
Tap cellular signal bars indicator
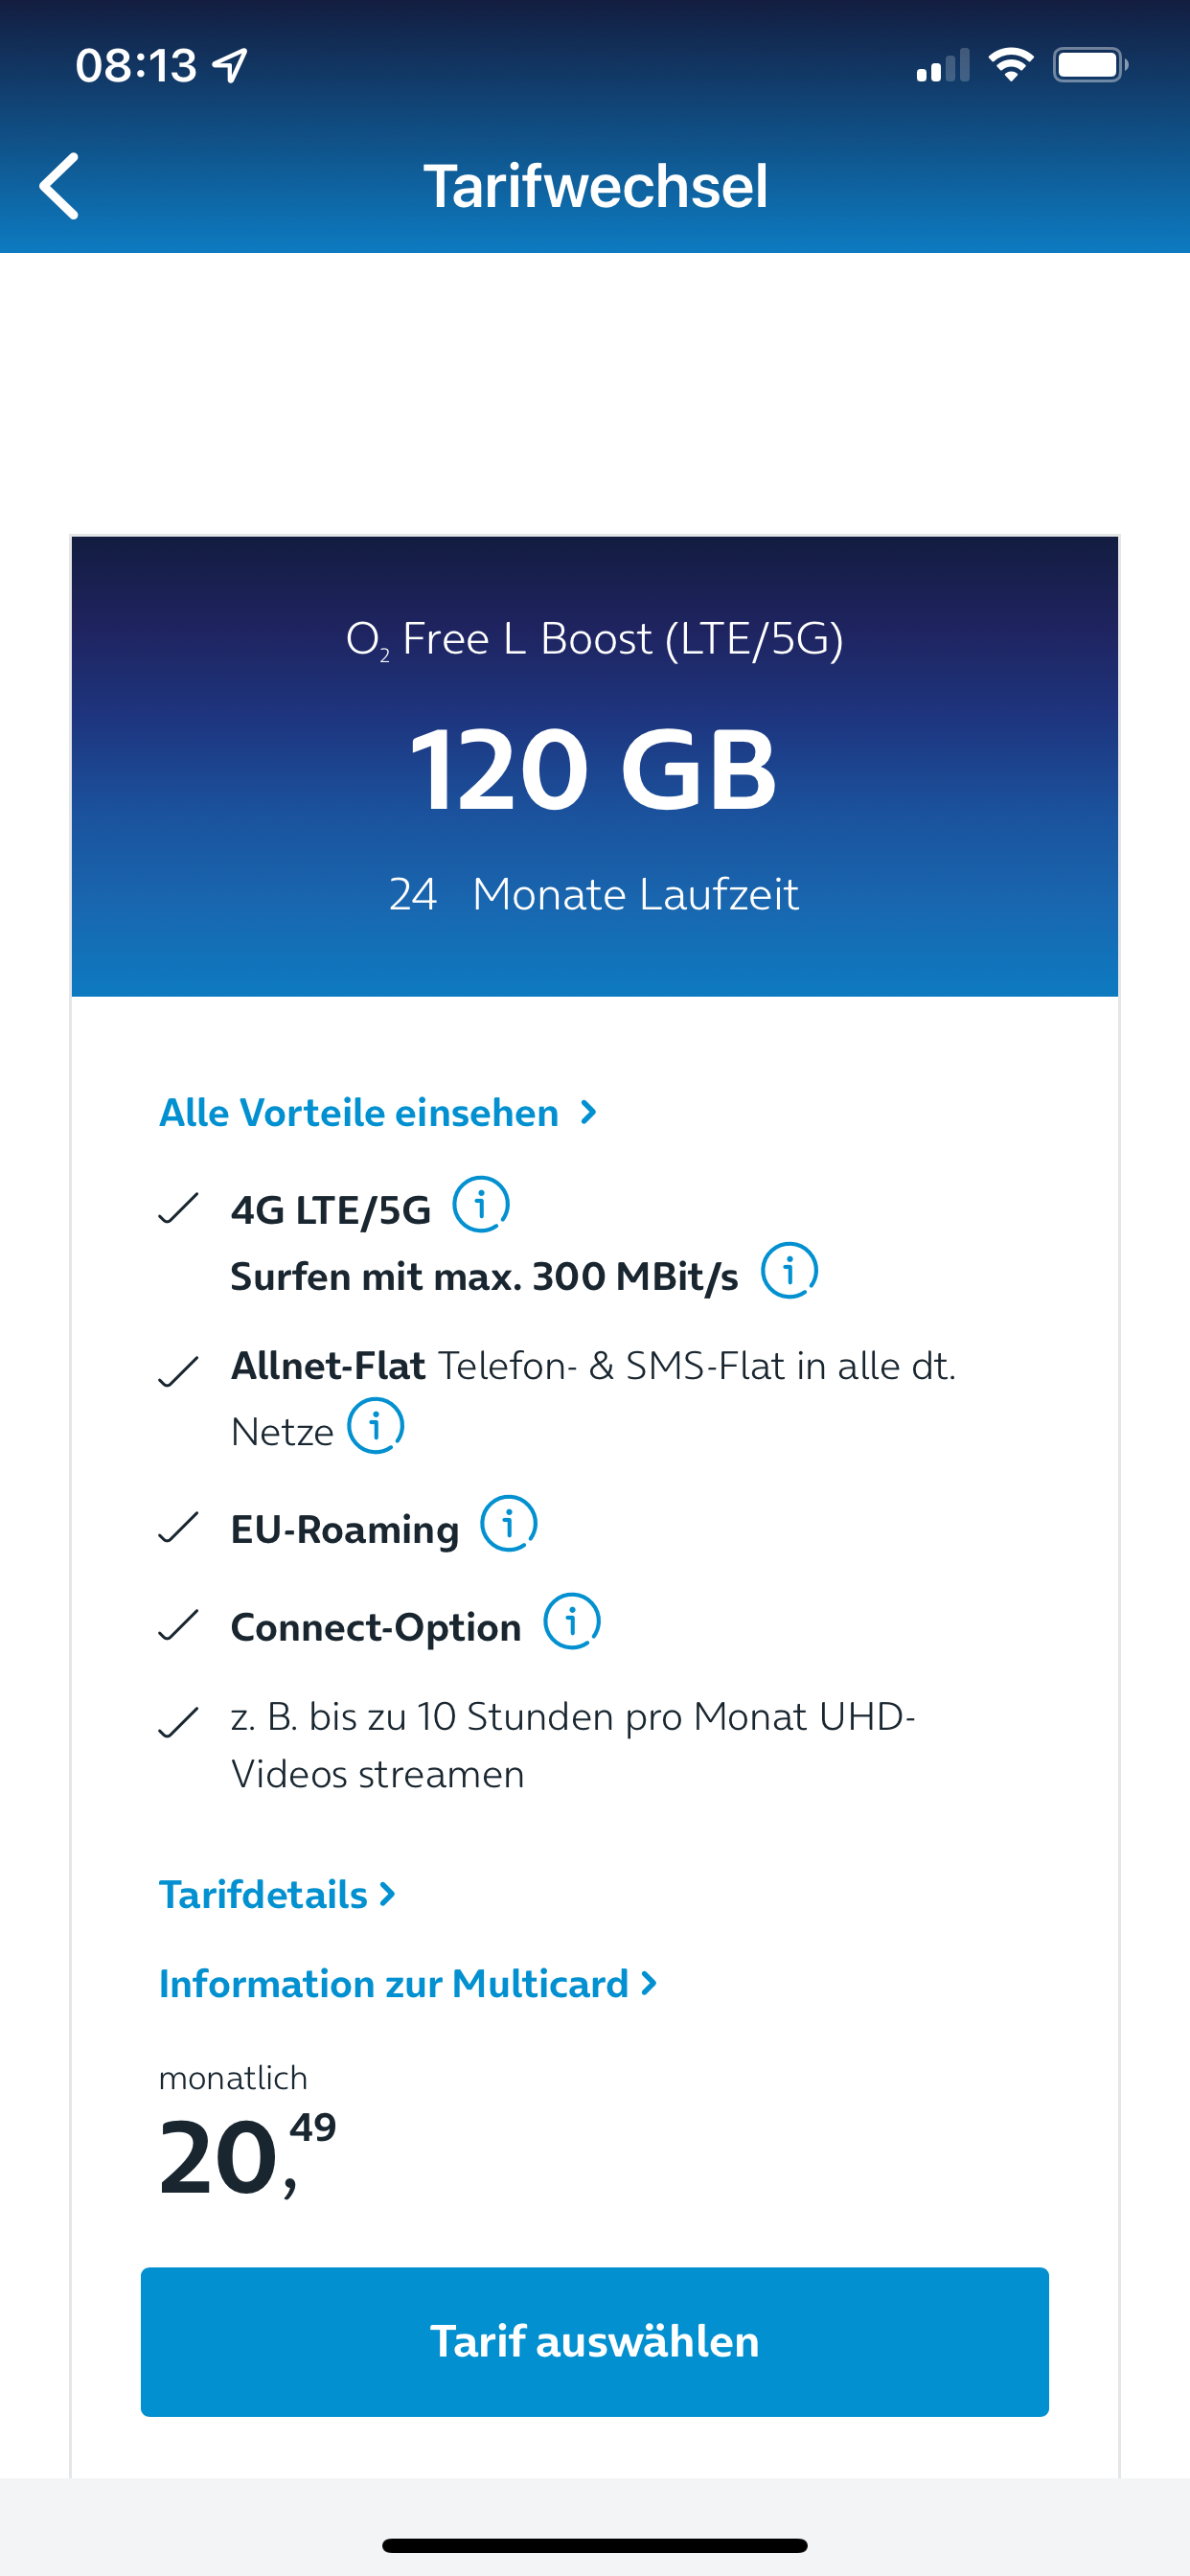point(943,65)
